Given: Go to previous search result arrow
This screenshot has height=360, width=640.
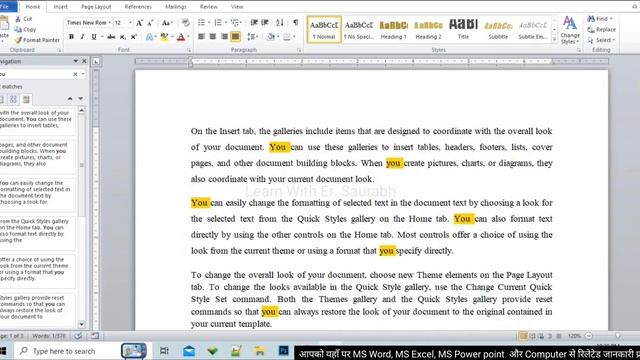Looking at the screenshot, I should (x=70, y=99).
